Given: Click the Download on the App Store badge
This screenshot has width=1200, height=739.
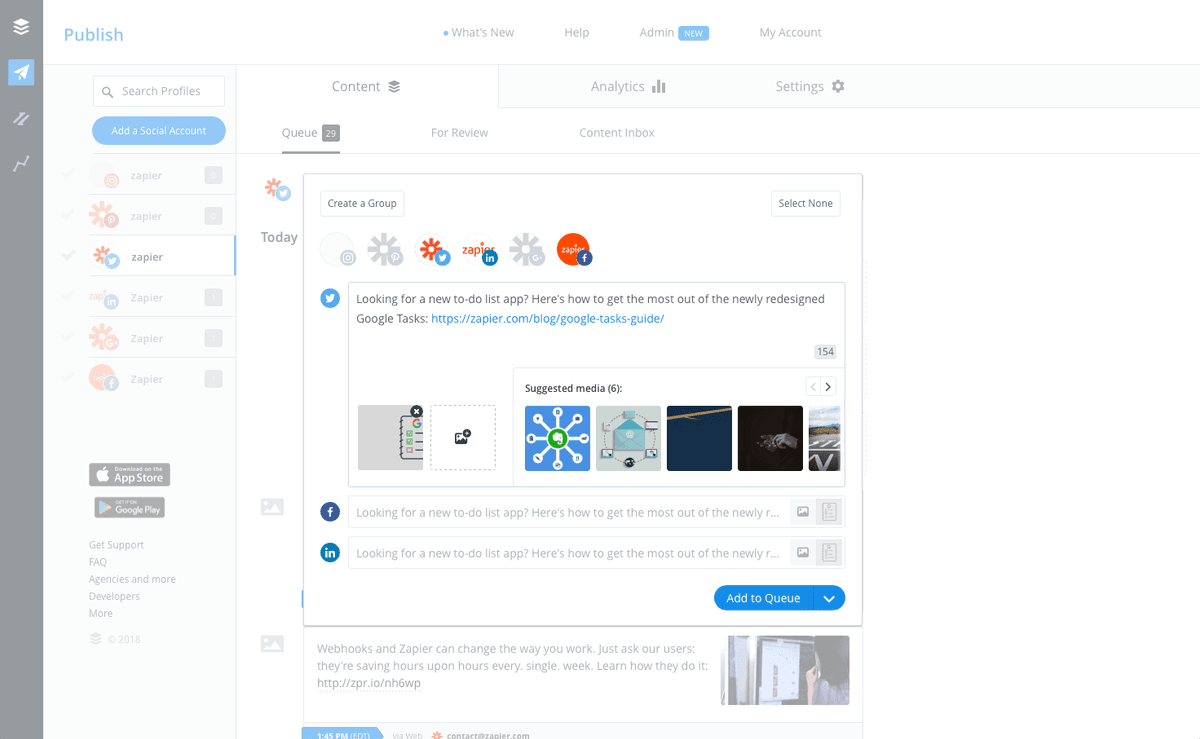Looking at the screenshot, I should [x=129, y=474].
